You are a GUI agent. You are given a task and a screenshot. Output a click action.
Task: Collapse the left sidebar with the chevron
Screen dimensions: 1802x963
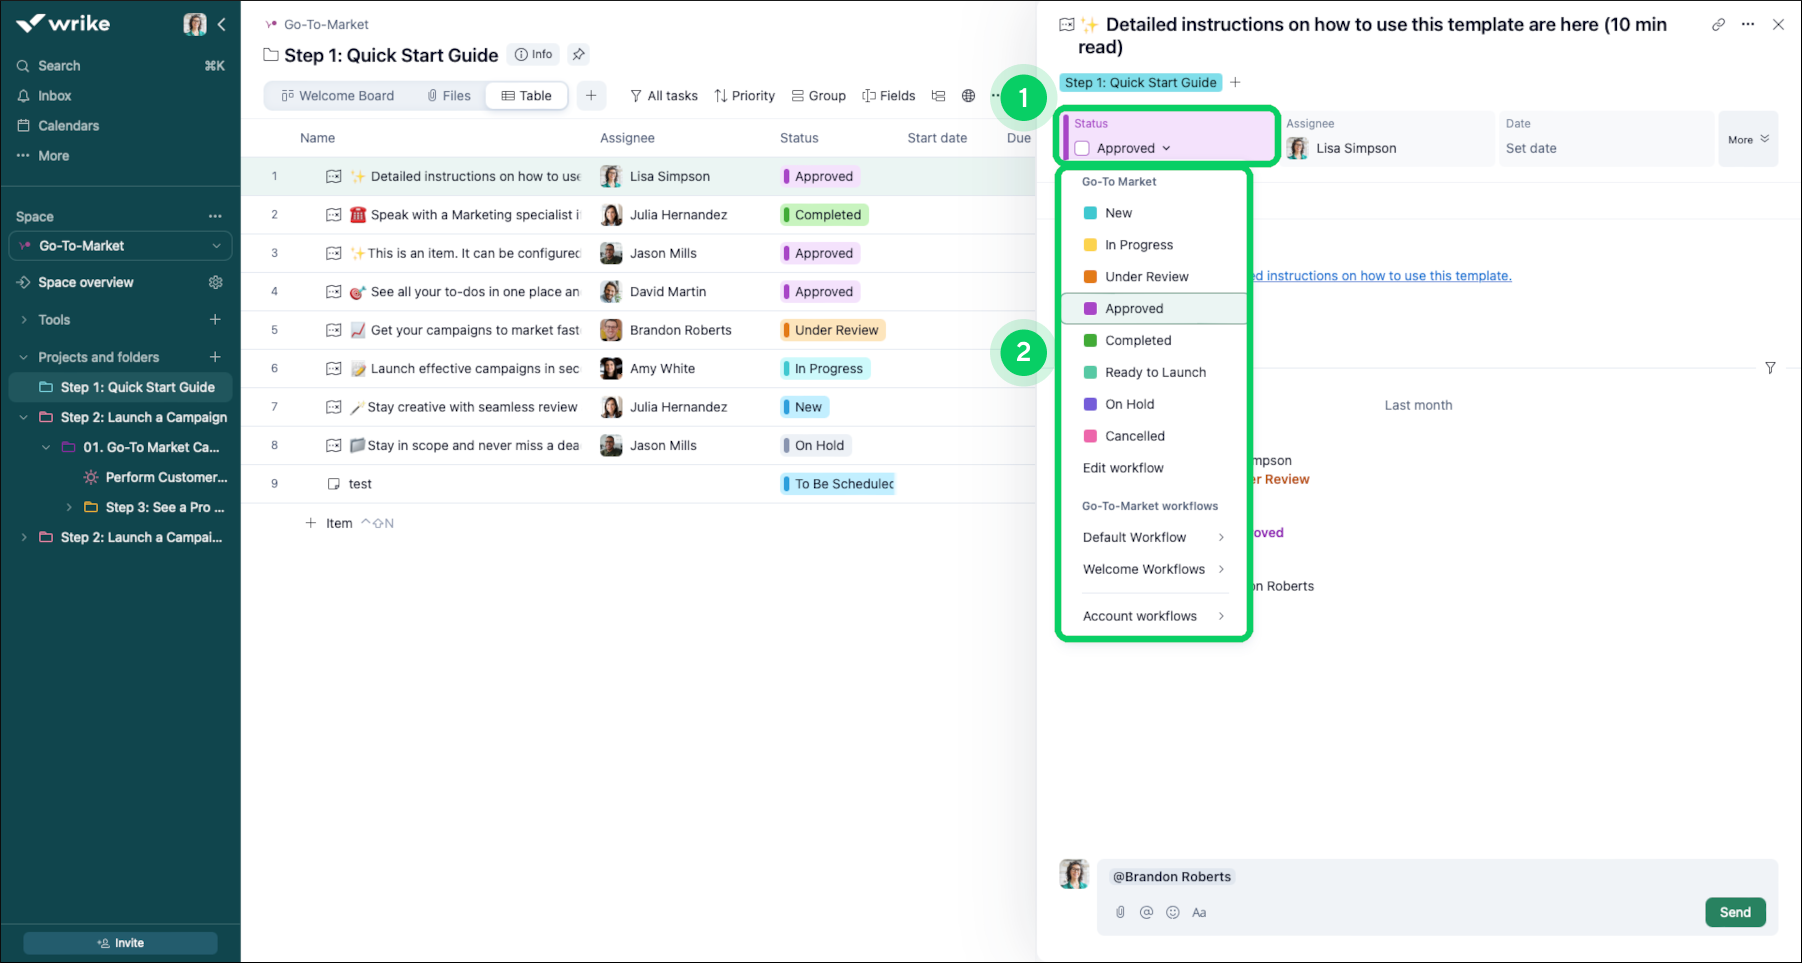[x=222, y=24]
